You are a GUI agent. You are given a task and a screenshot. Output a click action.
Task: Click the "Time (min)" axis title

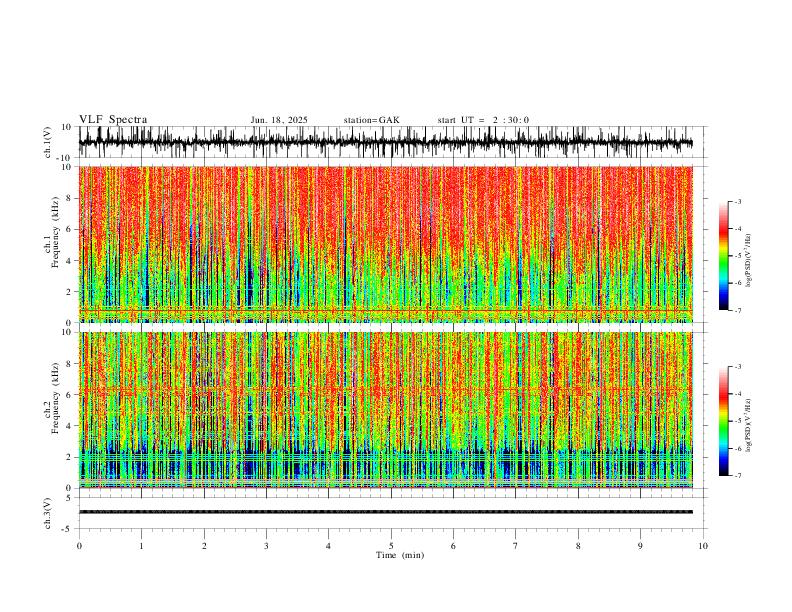pos(400,555)
